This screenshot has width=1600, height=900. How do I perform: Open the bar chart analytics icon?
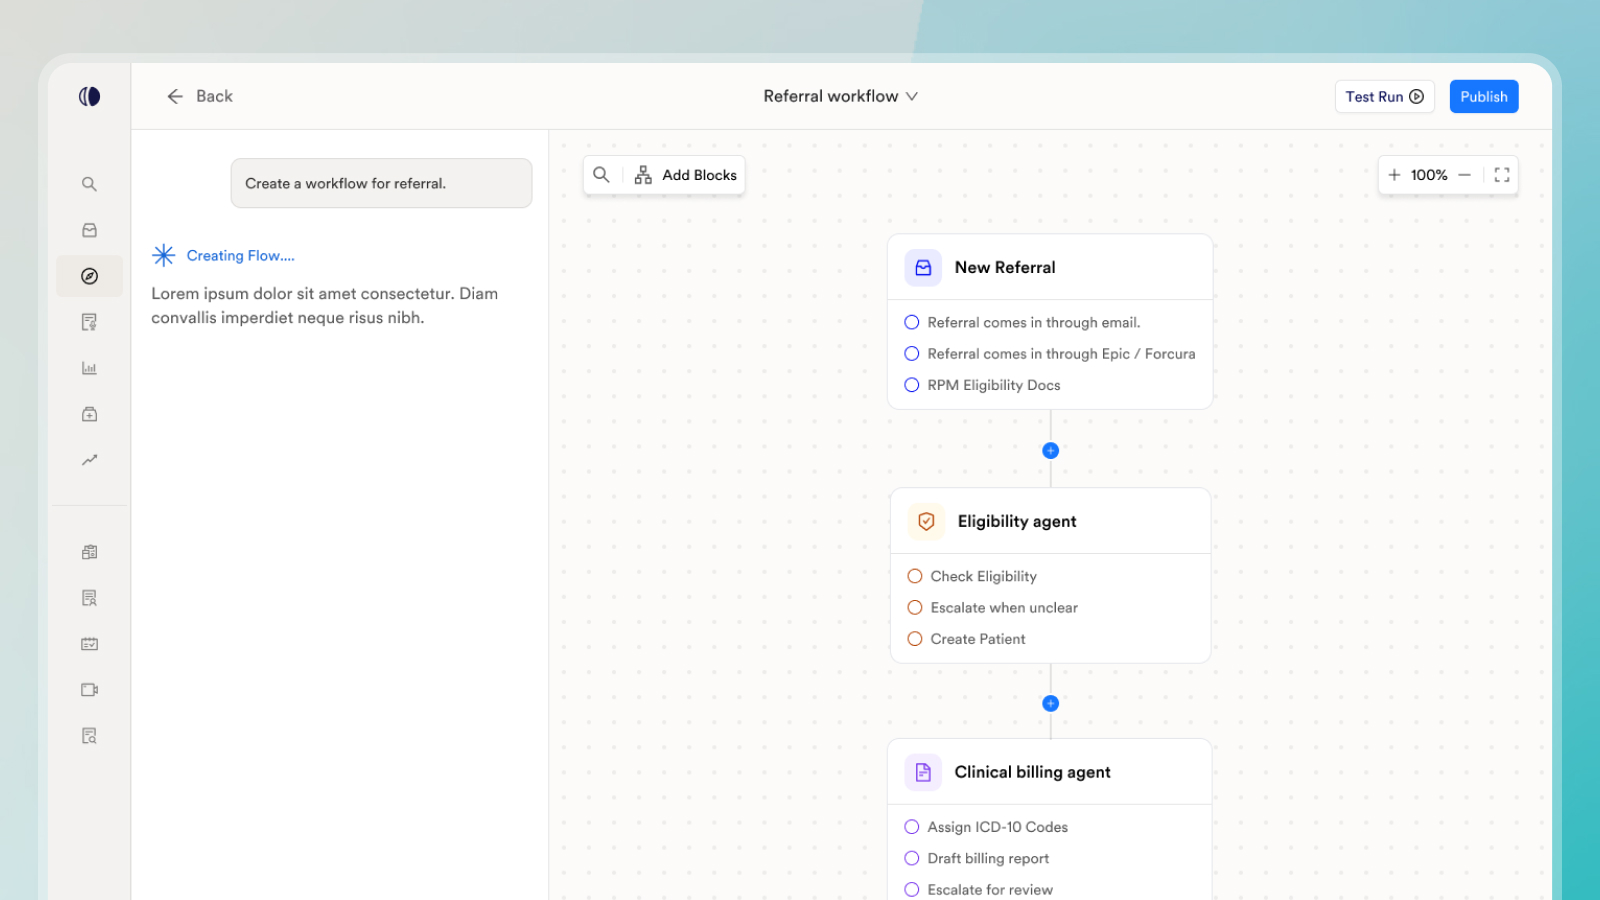(x=89, y=368)
